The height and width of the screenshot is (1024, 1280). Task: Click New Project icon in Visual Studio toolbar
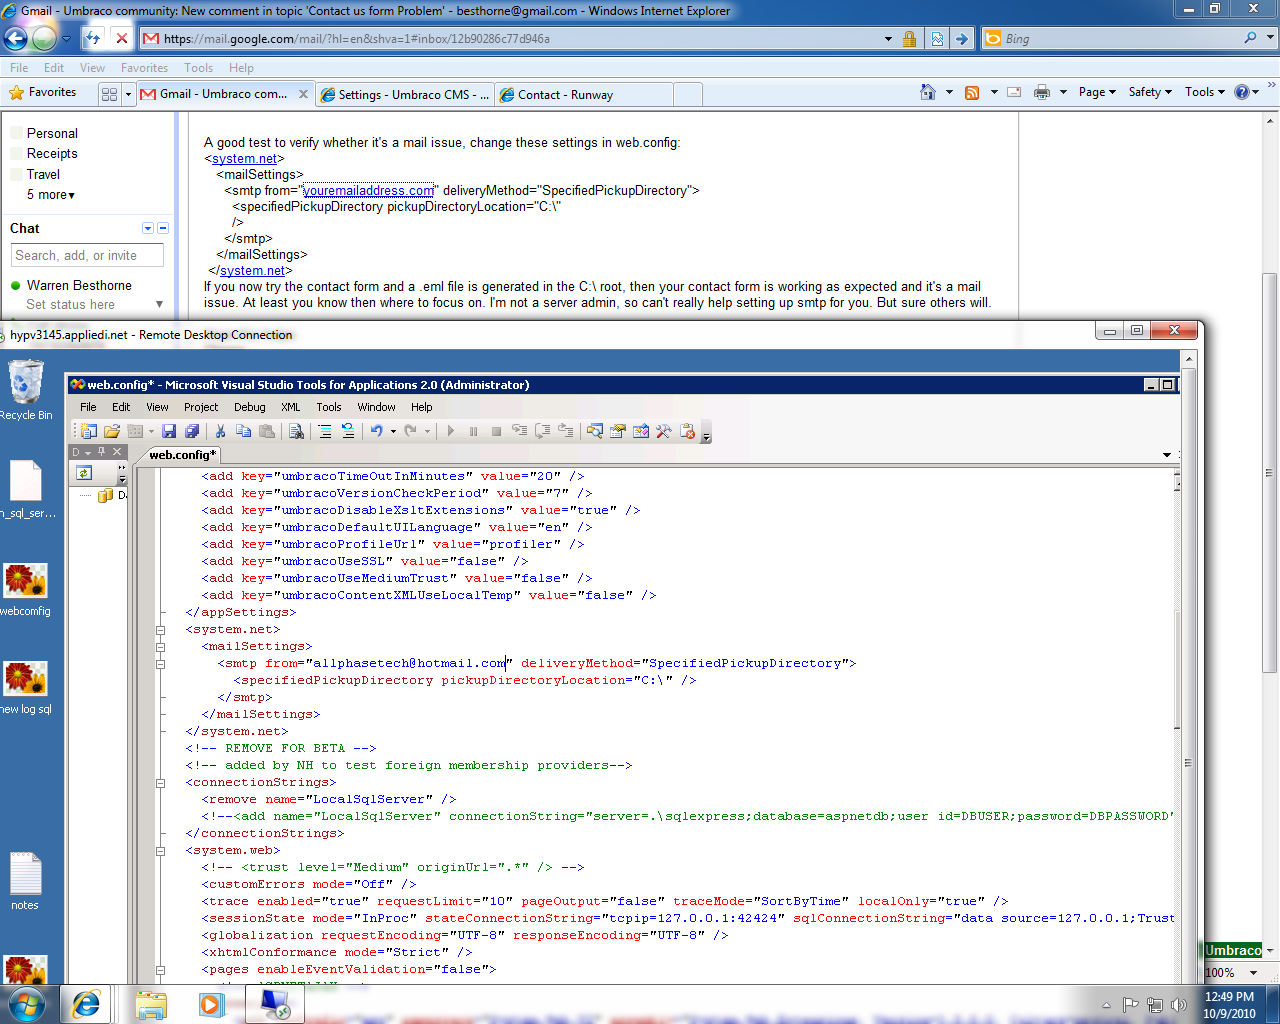(89, 431)
